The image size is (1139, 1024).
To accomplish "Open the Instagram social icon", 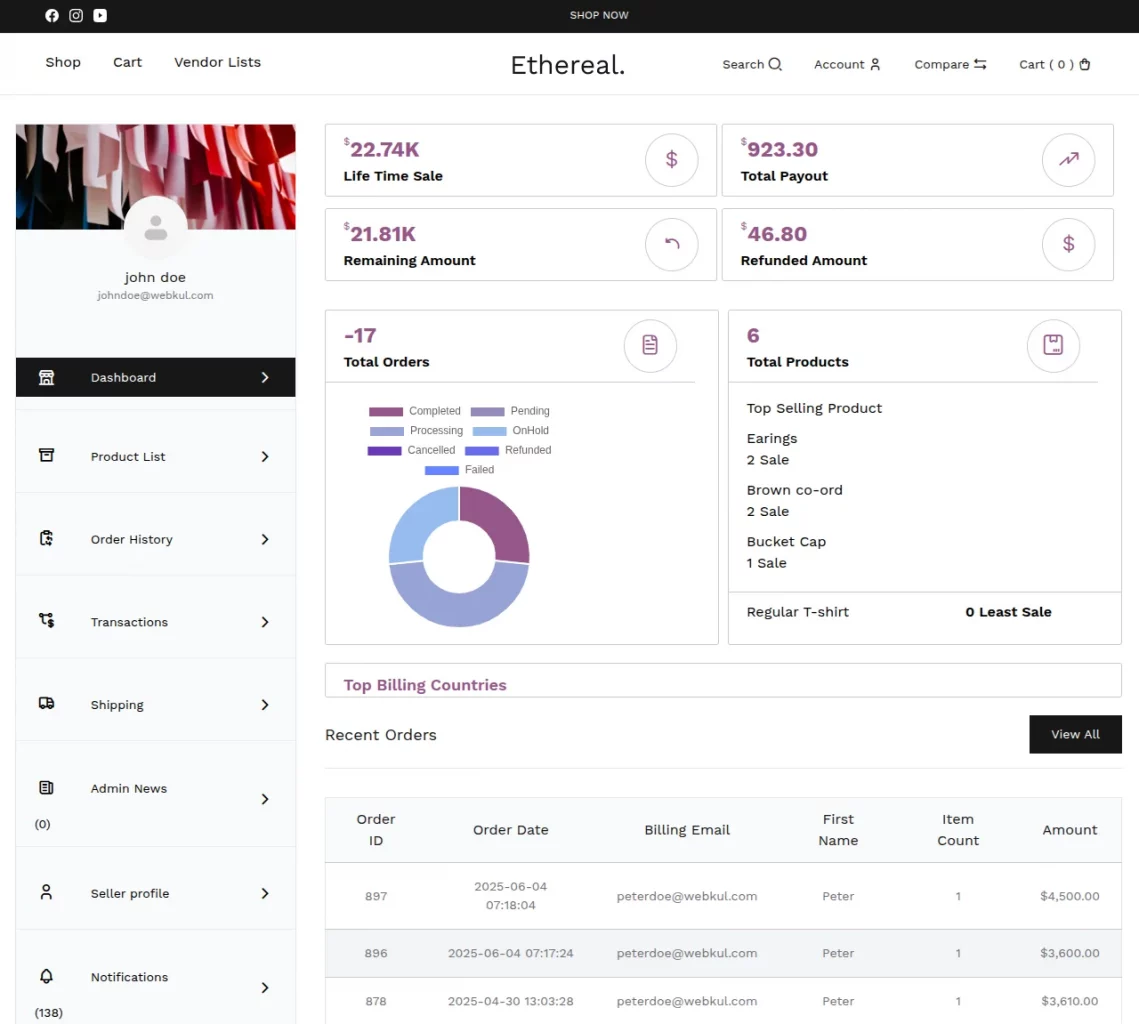I will 75,15.
